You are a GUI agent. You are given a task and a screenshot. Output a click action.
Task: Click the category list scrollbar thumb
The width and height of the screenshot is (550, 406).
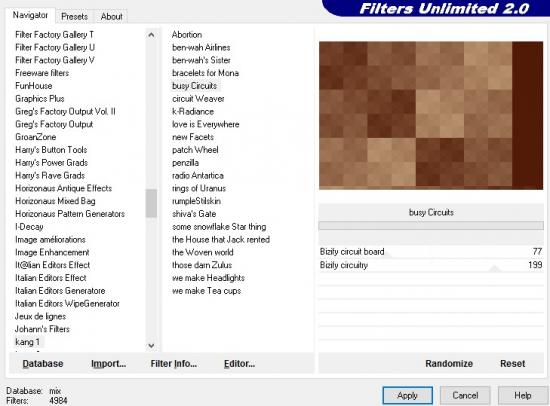click(151, 203)
